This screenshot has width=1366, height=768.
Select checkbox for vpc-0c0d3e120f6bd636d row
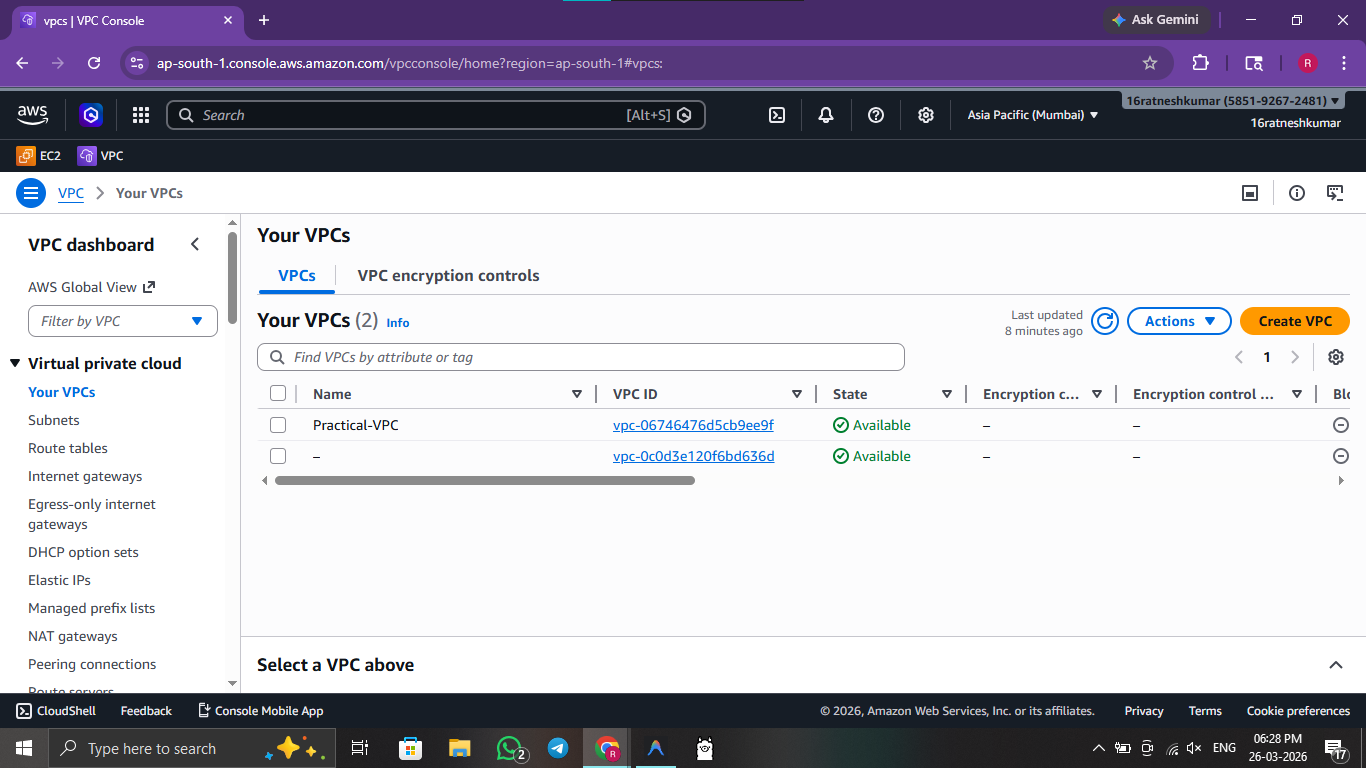(278, 456)
